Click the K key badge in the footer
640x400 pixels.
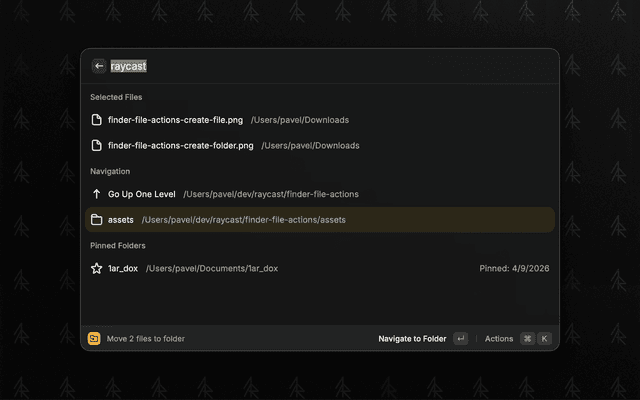pos(545,339)
